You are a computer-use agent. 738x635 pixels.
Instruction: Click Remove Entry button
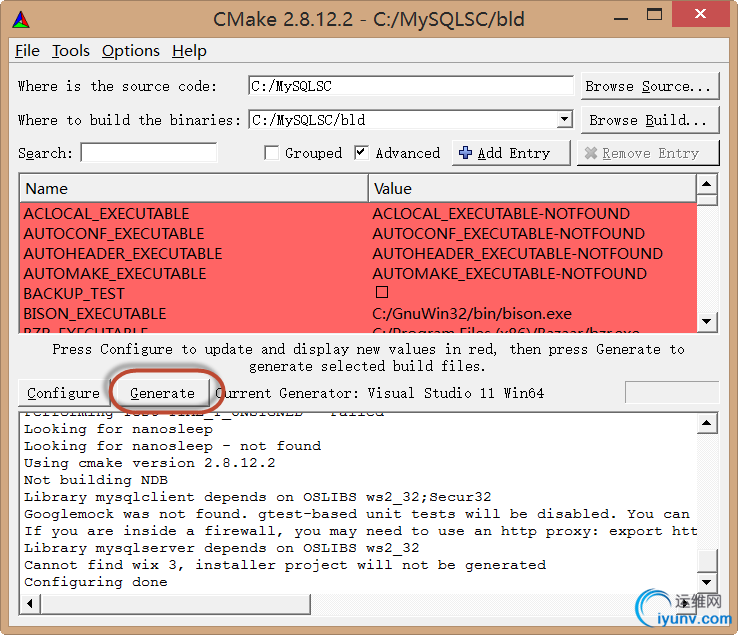click(649, 153)
